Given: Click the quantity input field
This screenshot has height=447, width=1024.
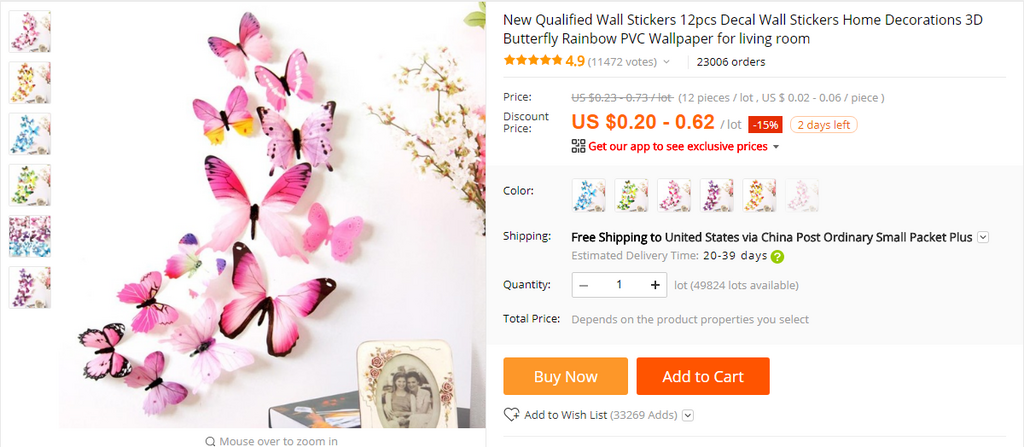Looking at the screenshot, I should click(619, 285).
